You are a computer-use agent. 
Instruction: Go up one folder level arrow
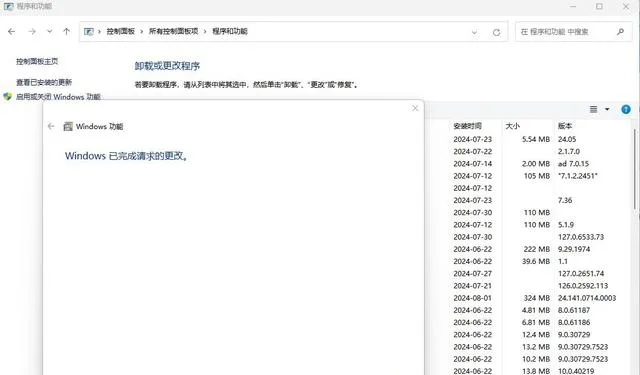pyautogui.click(x=66, y=31)
